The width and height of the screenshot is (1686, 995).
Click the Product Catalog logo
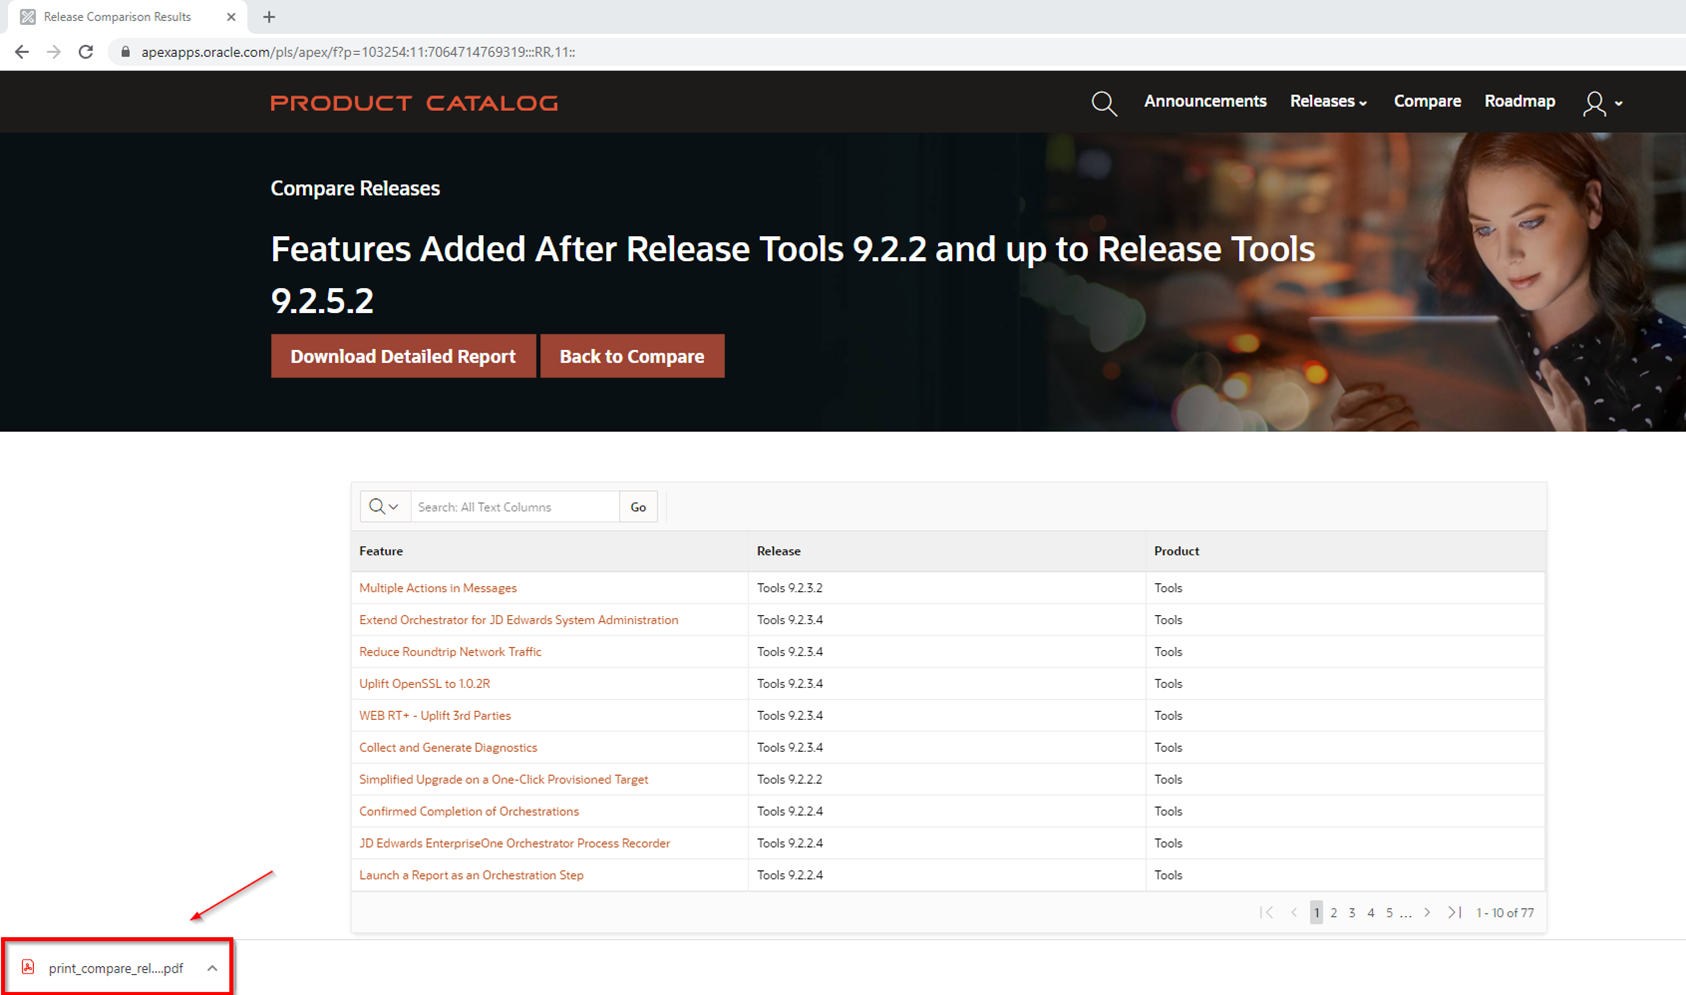[414, 103]
